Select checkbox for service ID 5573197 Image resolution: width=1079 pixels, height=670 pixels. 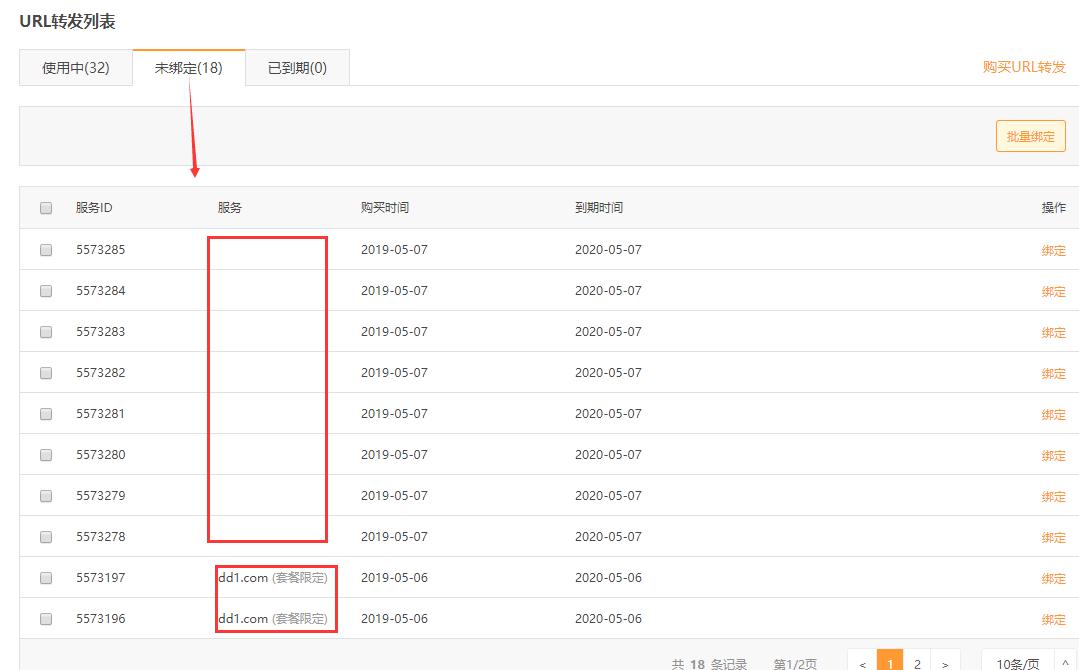tap(46, 578)
